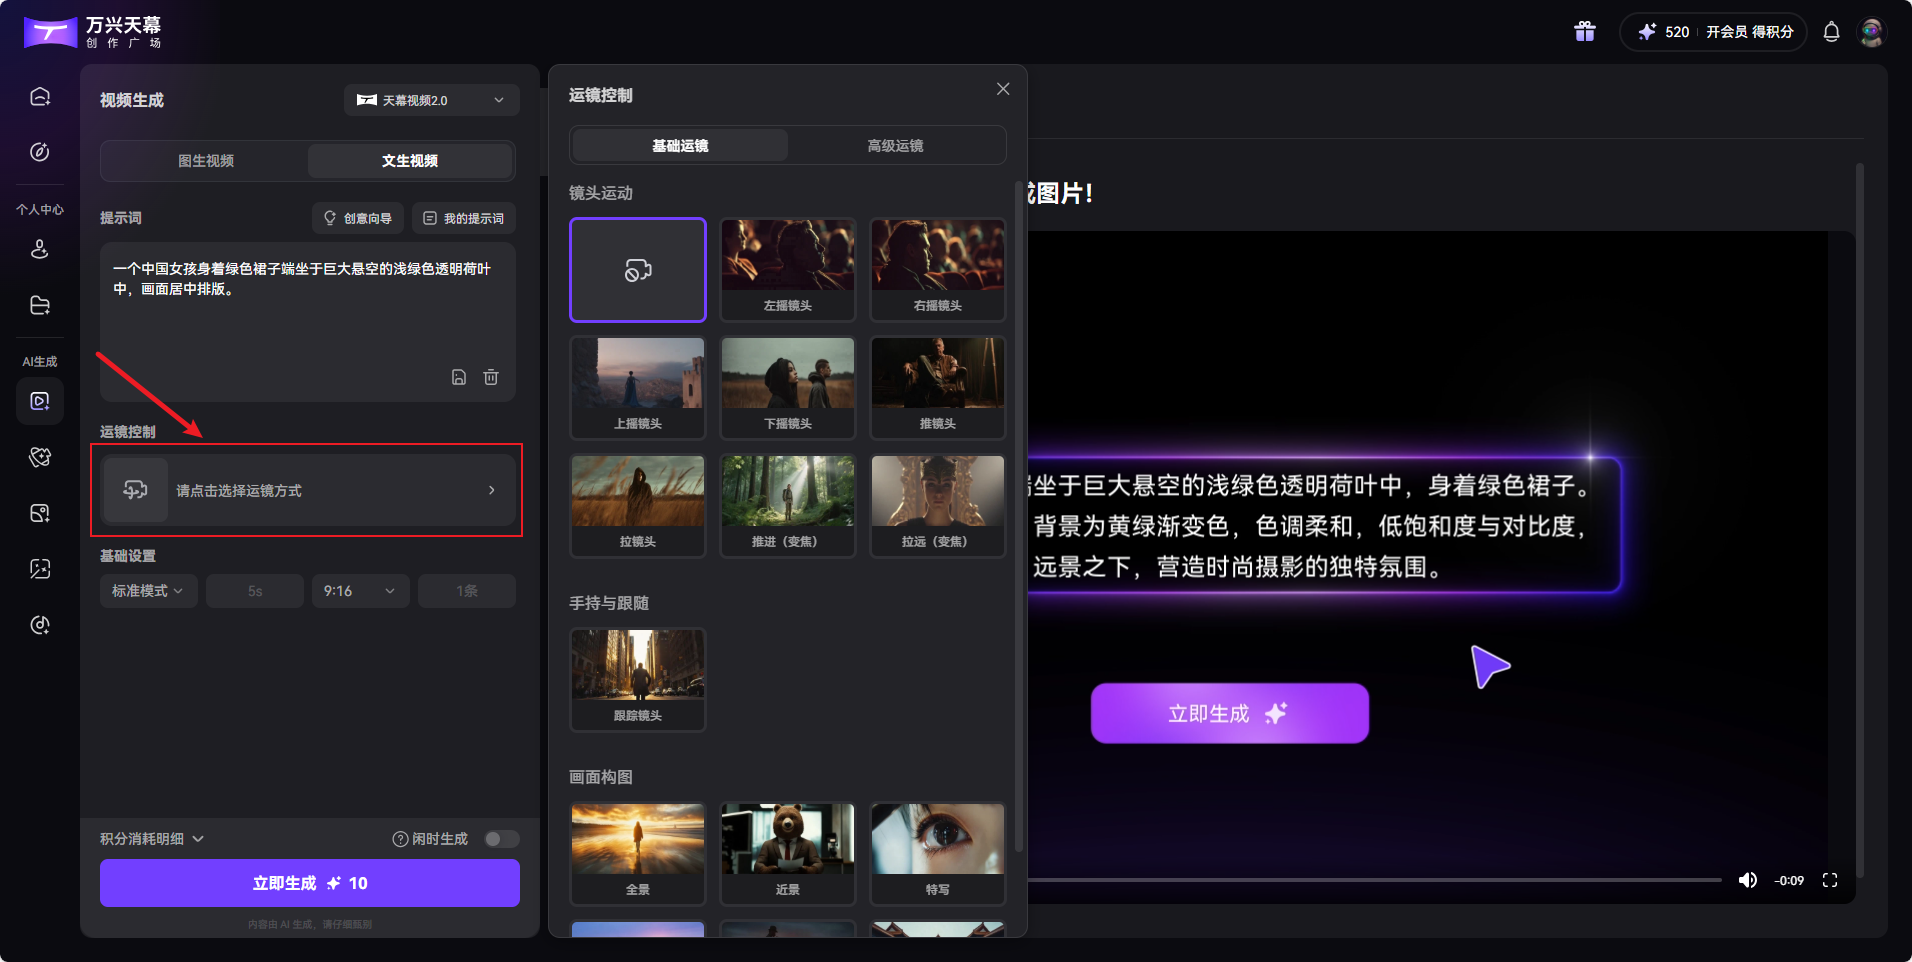Viewport: 1912px width, 962px height.
Task: Click the 运镜控制 panel scrollbar
Action: click(x=1019, y=515)
